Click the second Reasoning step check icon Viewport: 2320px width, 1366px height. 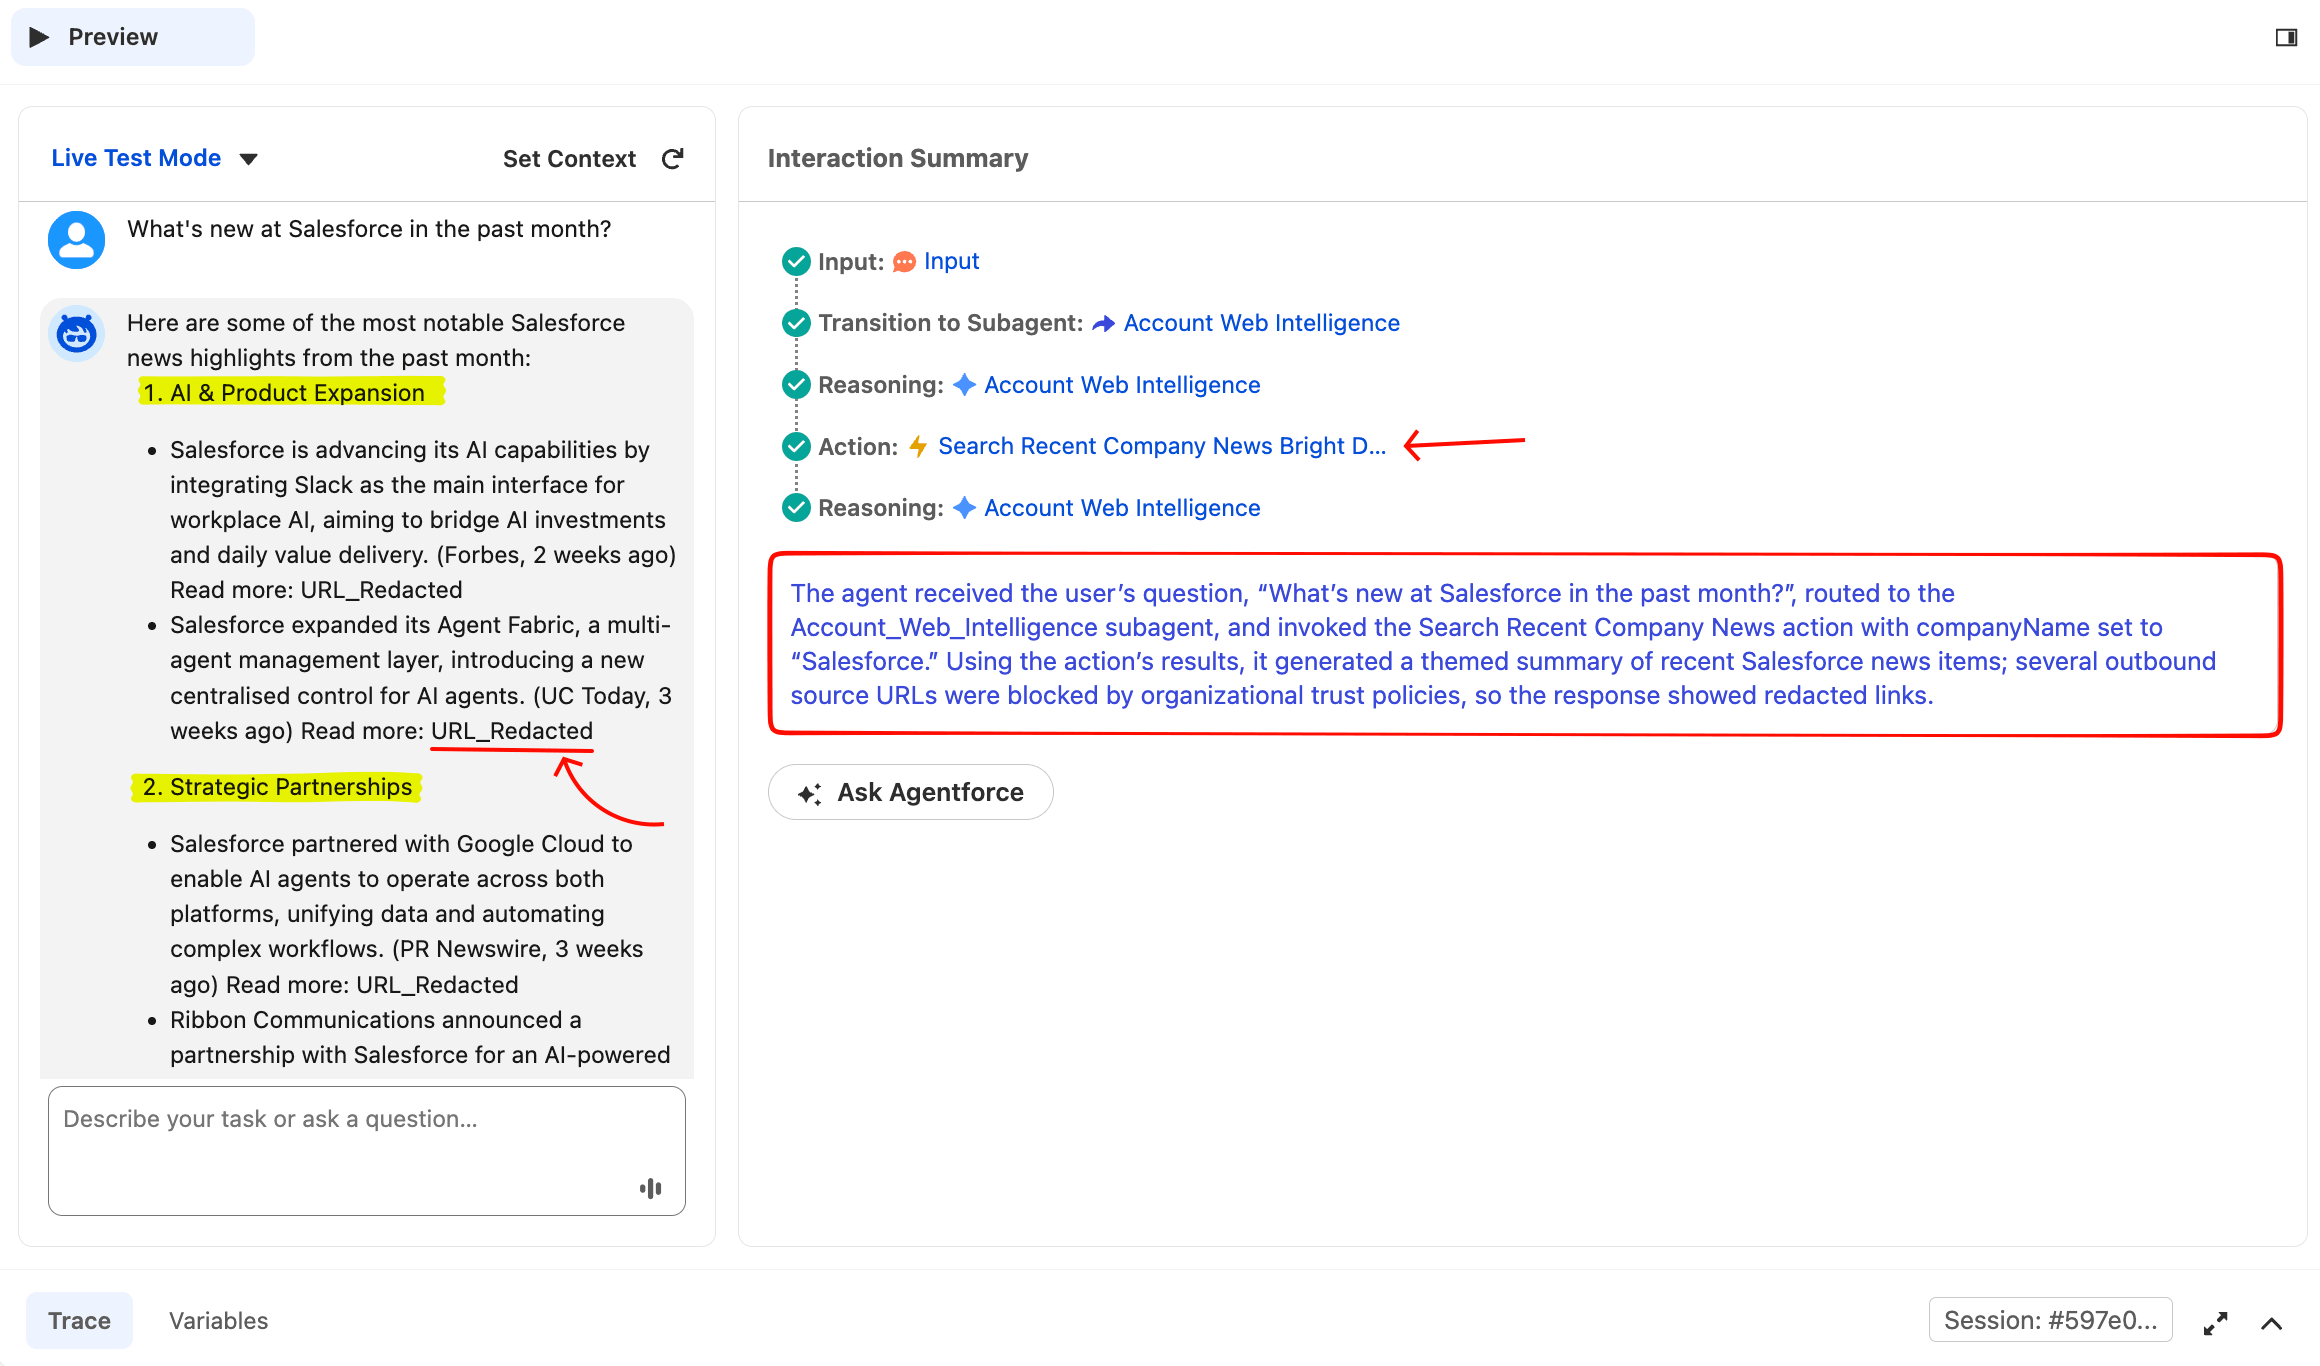[x=796, y=508]
